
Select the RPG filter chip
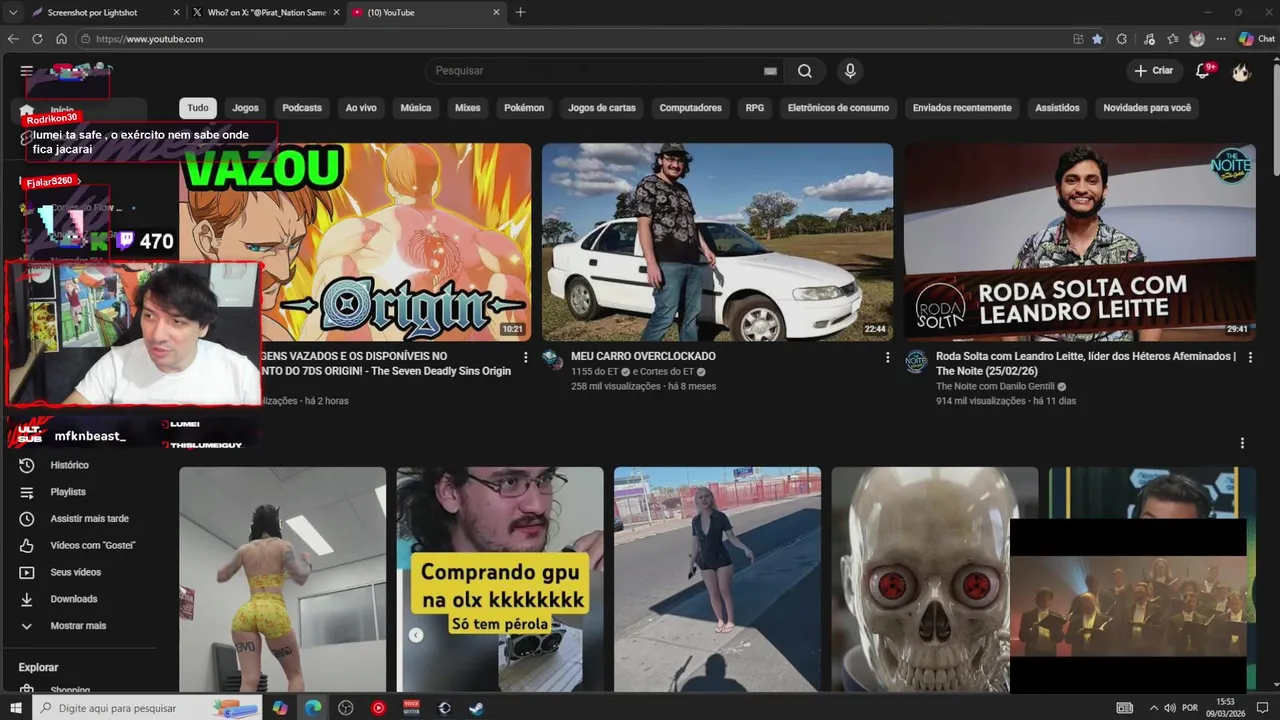pos(754,108)
